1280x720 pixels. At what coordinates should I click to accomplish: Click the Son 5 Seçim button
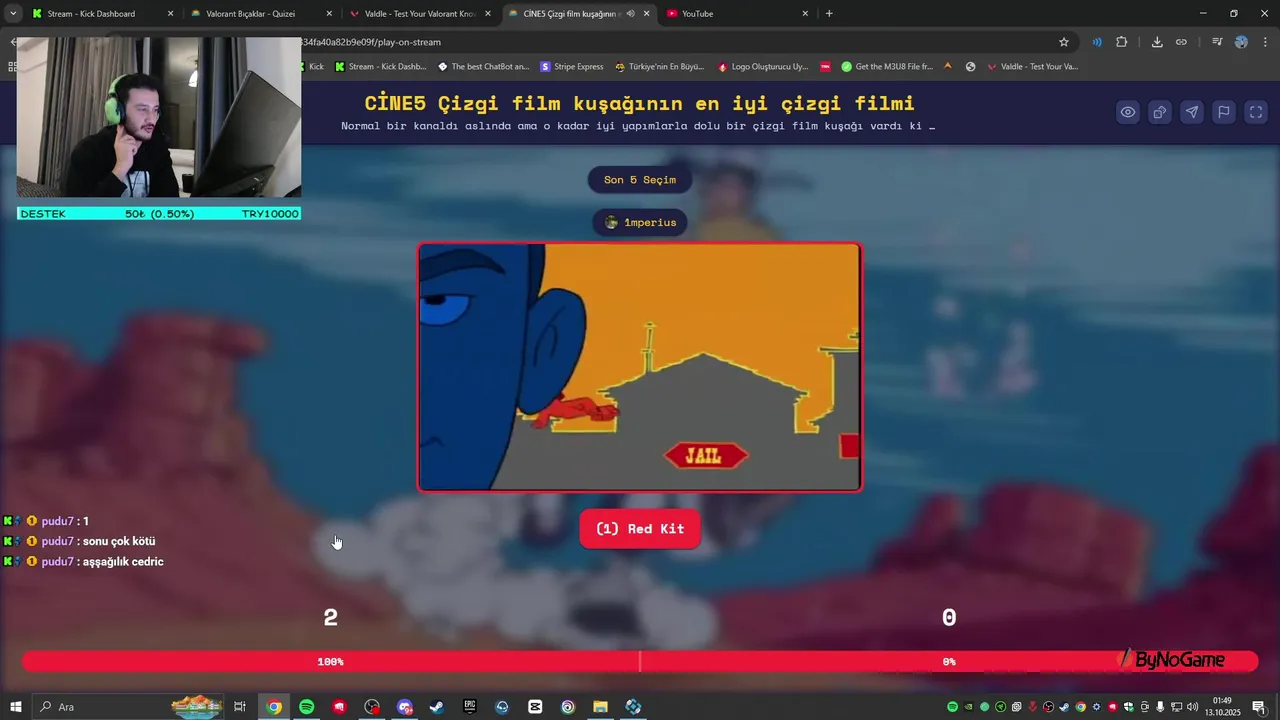click(640, 180)
